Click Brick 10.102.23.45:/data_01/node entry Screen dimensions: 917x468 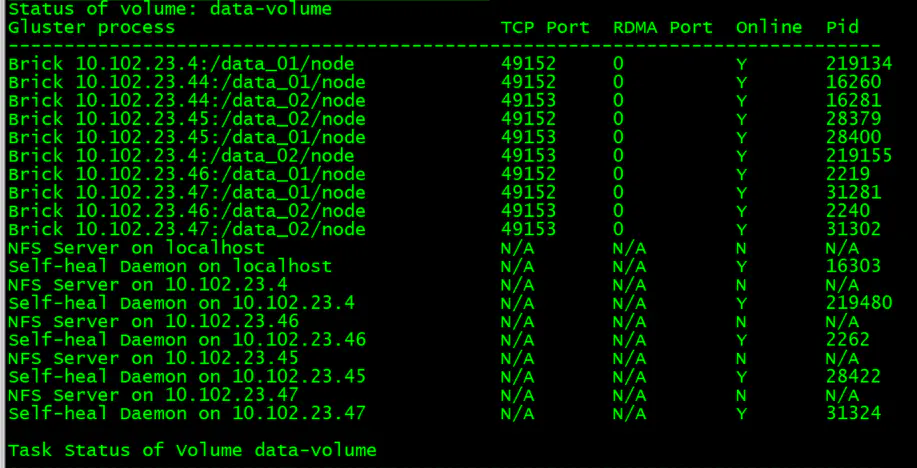(187, 137)
